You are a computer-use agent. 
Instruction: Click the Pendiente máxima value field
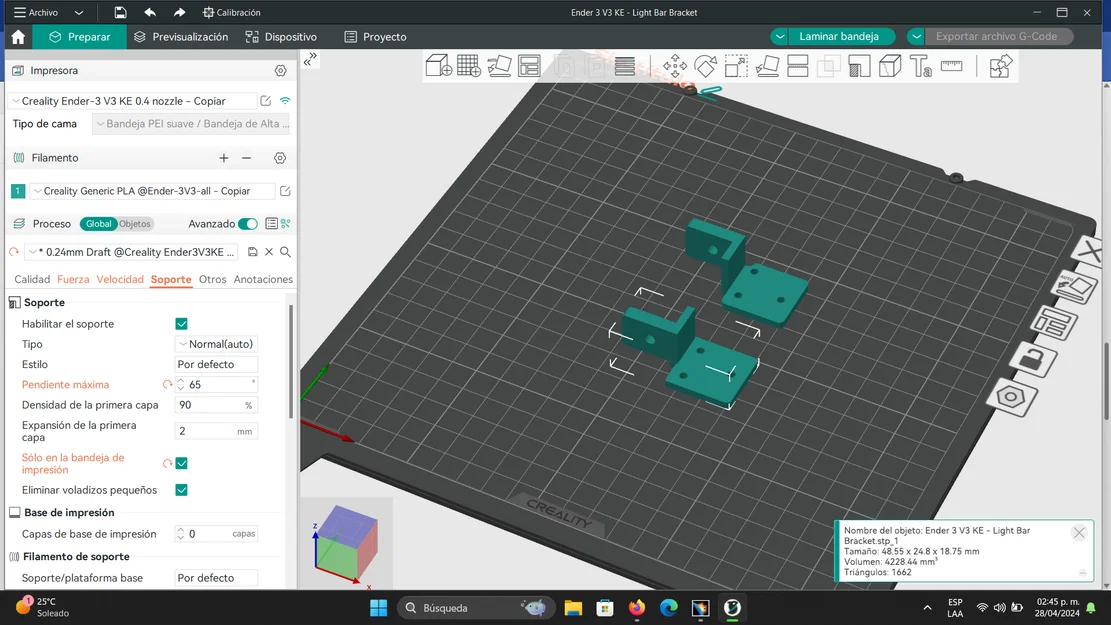tap(218, 385)
